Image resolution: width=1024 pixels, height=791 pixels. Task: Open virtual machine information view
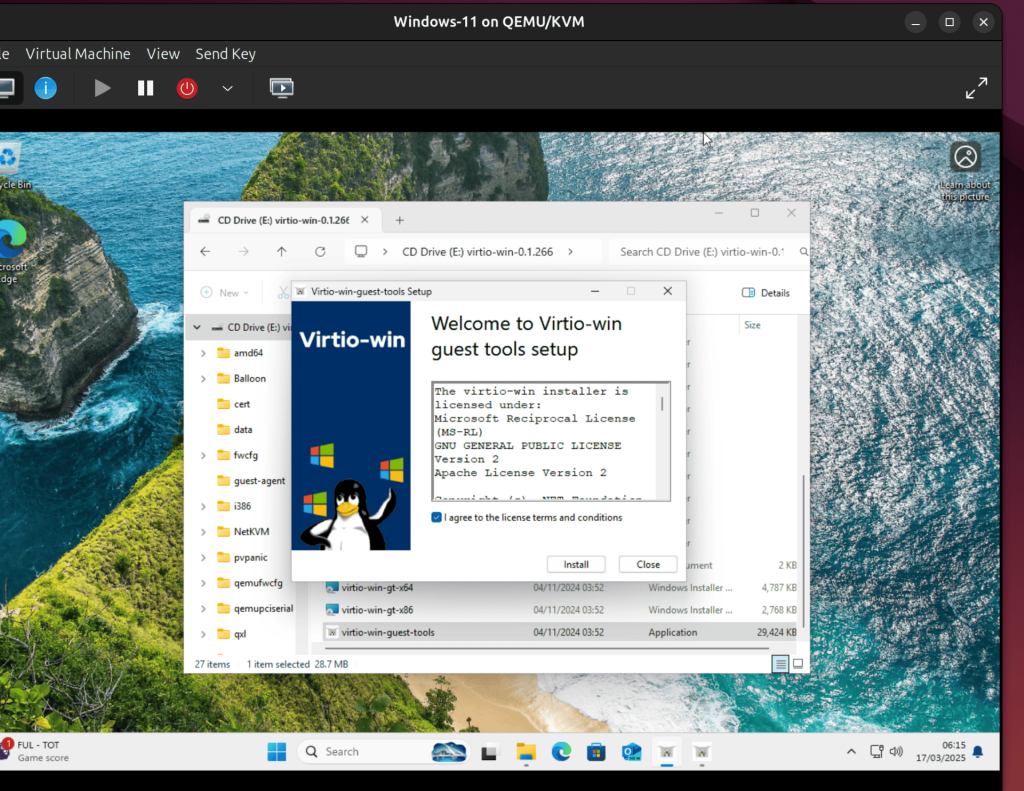45,88
